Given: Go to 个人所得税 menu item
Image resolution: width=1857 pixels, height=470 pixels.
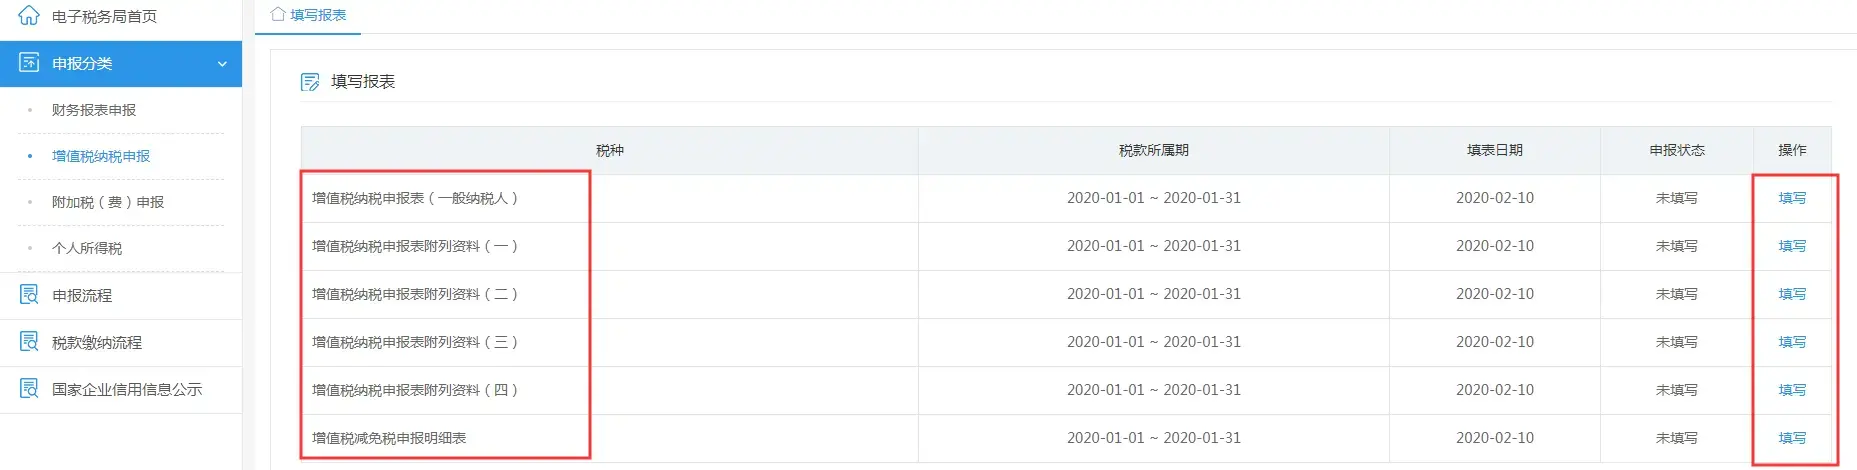Looking at the screenshot, I should click(87, 248).
